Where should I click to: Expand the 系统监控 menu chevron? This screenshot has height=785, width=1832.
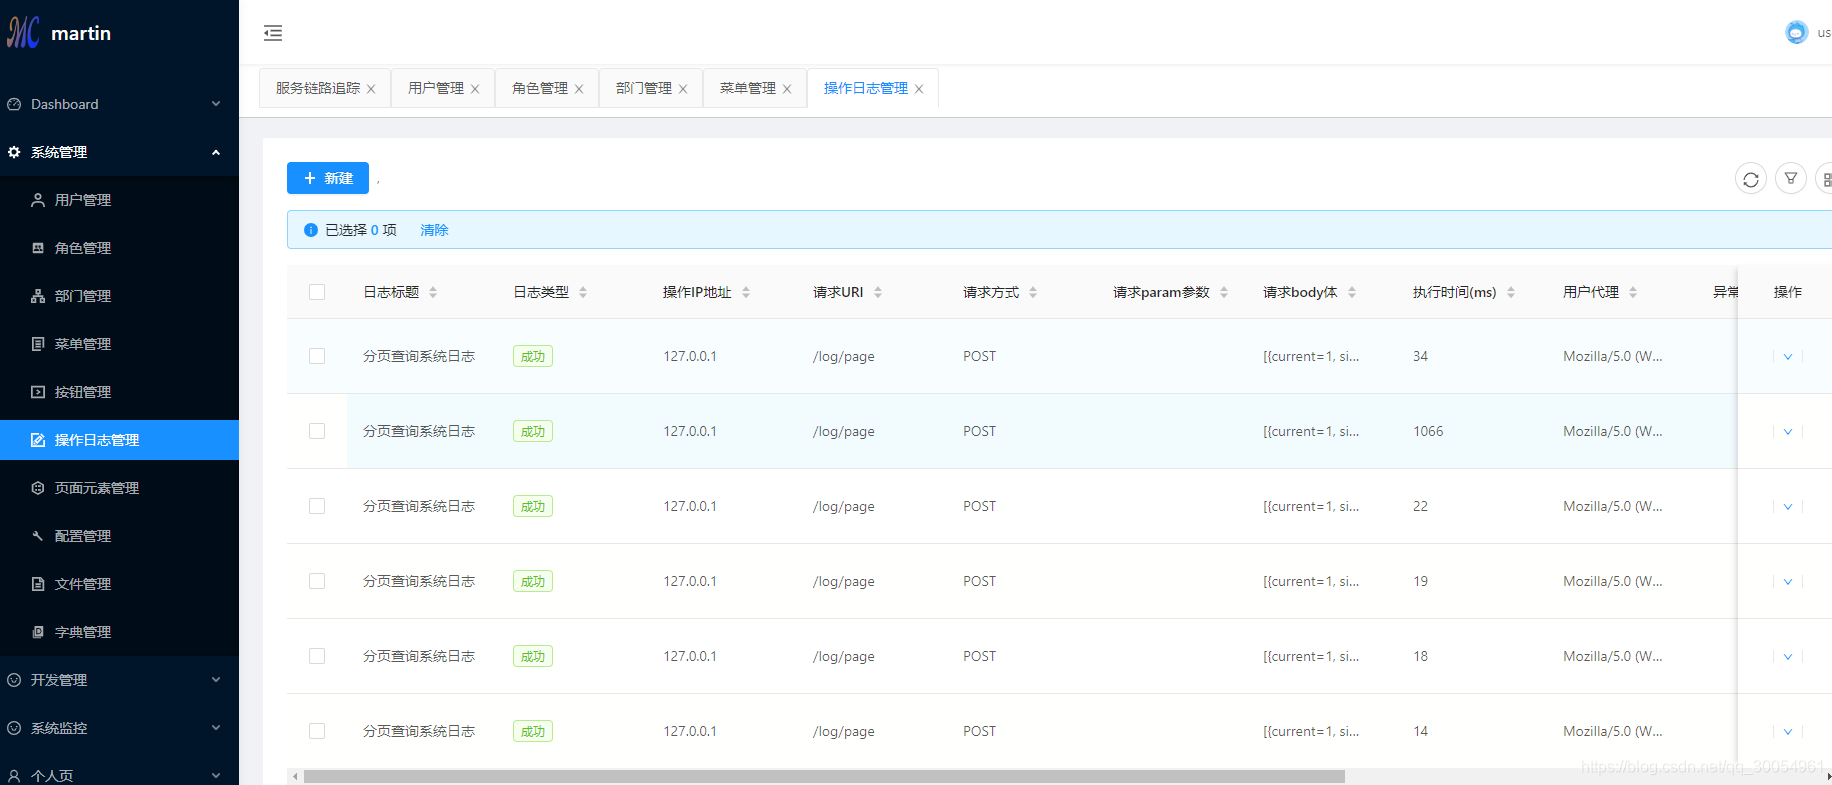coord(216,728)
